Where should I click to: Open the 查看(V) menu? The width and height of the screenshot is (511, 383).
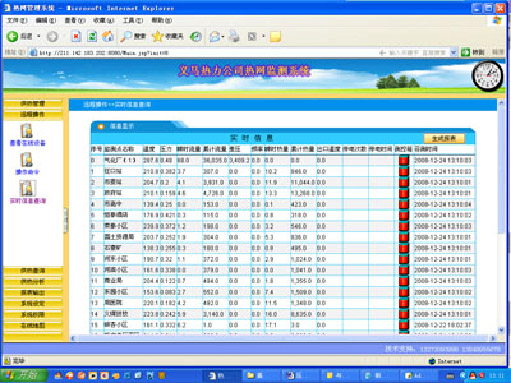pyautogui.click(x=75, y=20)
